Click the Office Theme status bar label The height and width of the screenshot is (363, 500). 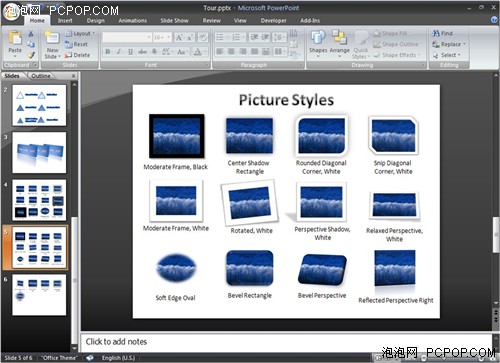click(59, 358)
